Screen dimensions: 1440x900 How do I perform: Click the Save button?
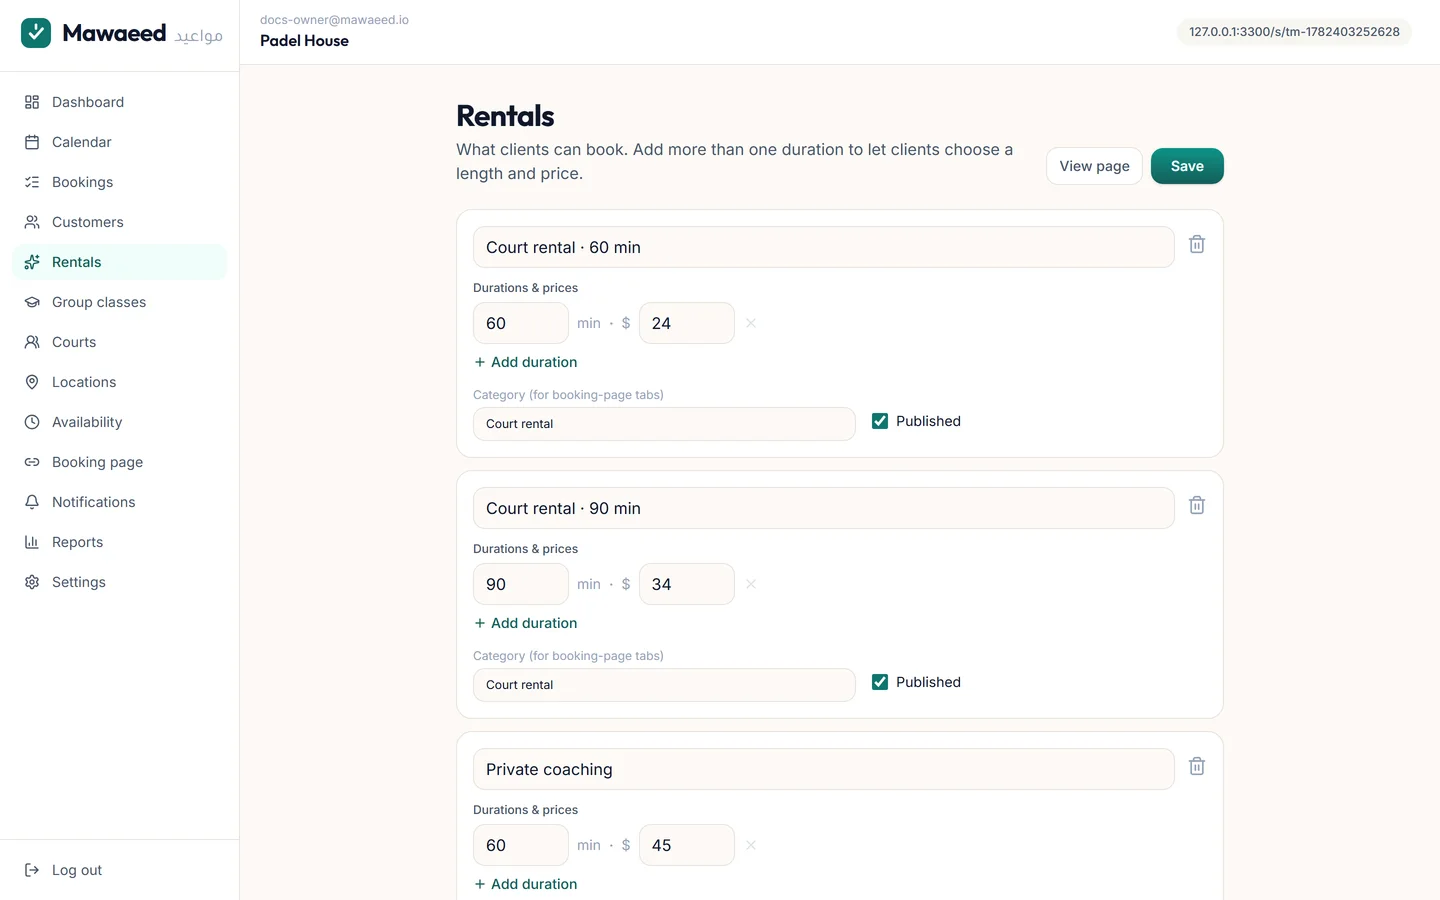click(1187, 166)
